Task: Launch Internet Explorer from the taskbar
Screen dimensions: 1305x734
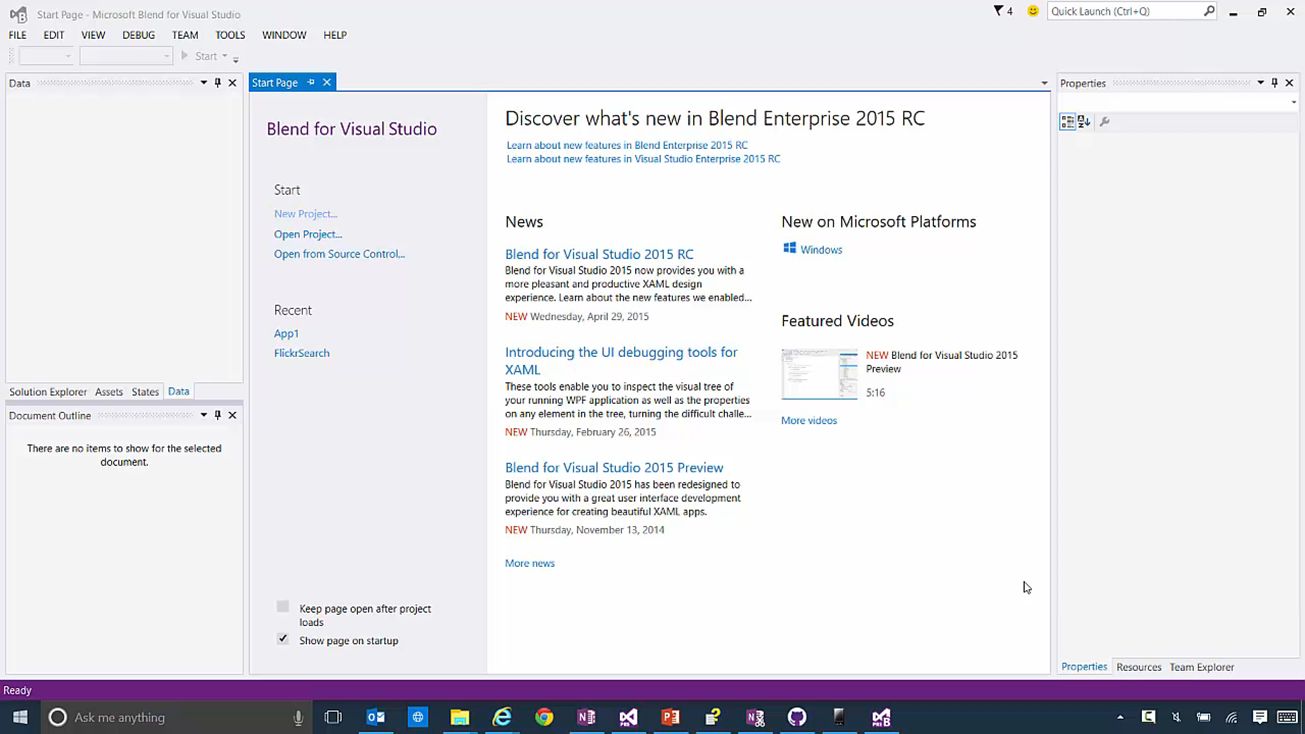Action: 502,717
